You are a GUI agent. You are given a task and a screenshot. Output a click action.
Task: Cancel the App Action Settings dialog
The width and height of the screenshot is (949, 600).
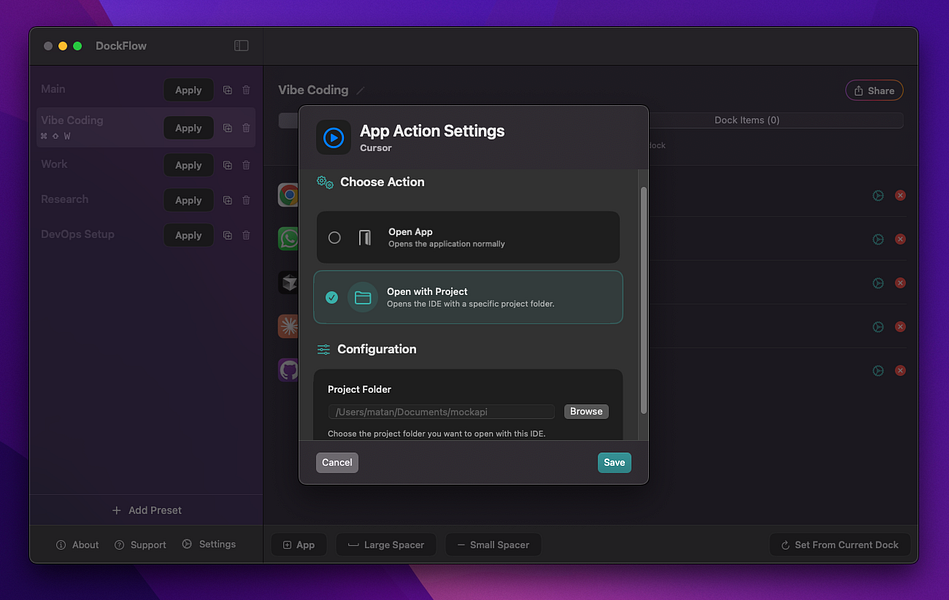point(337,463)
